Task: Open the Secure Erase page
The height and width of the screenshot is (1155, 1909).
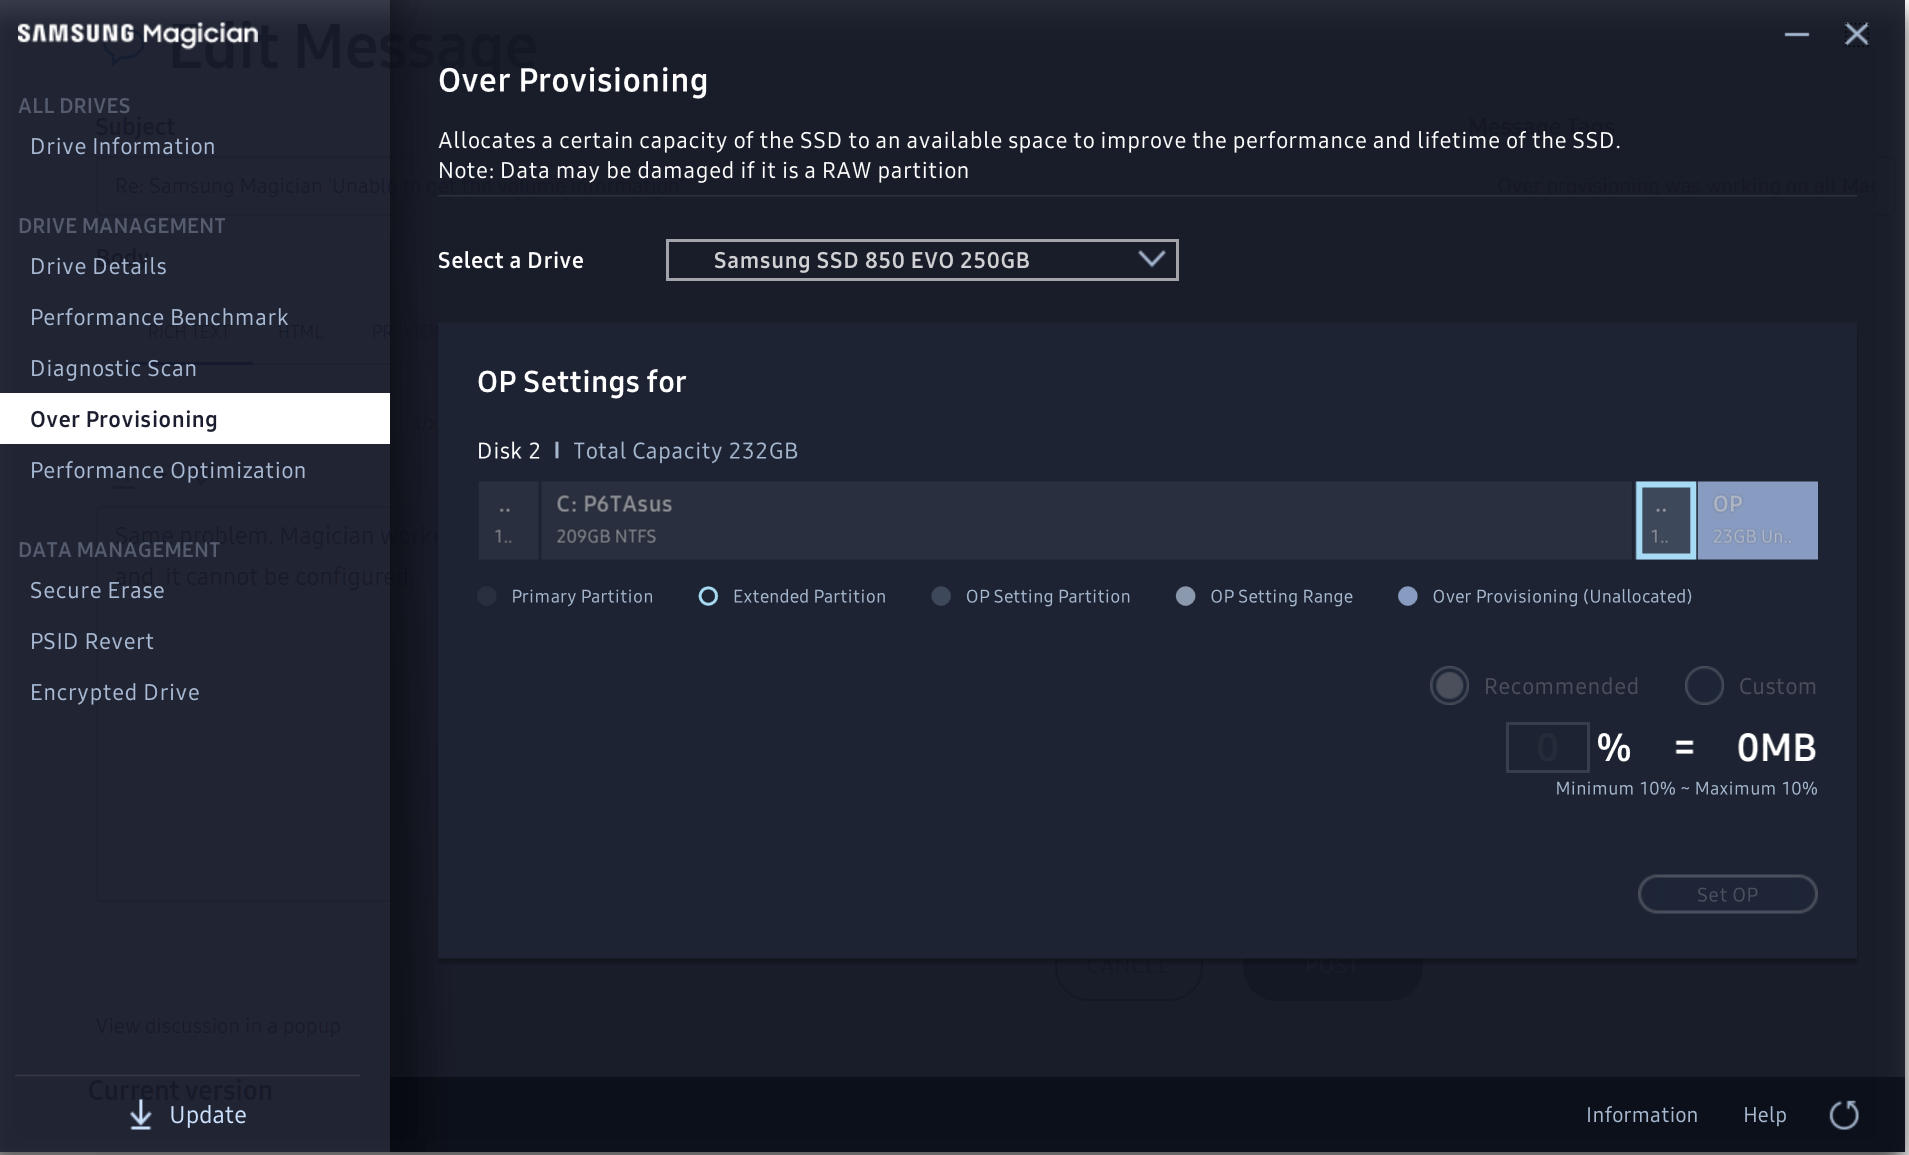Action: (97, 591)
